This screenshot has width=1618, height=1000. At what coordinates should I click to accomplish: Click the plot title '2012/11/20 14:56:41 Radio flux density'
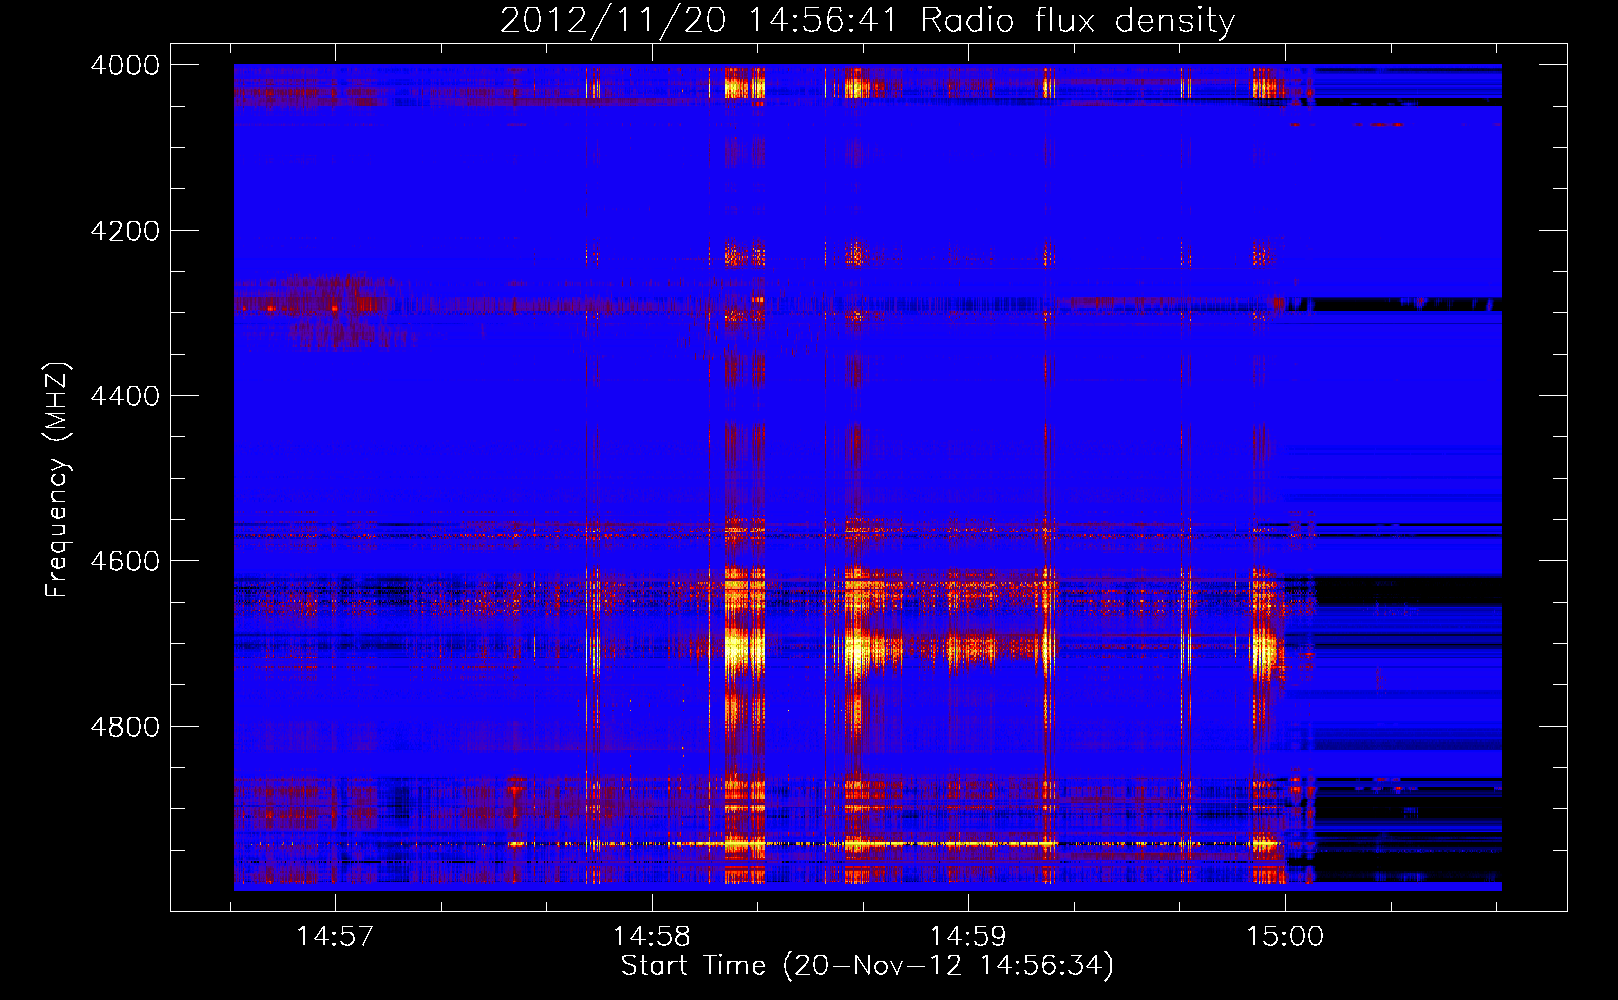click(867, 21)
